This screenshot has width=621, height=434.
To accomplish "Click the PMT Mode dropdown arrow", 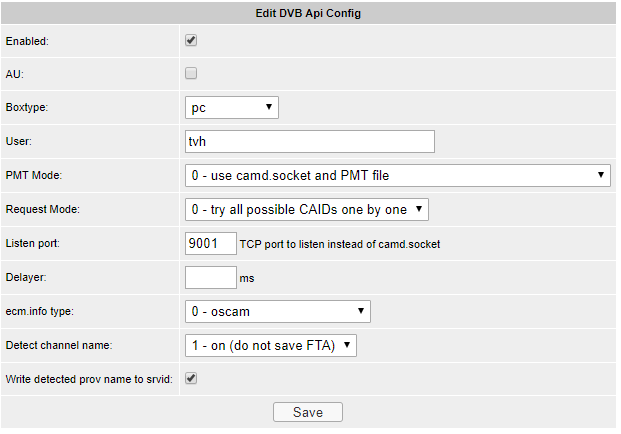I will coord(601,175).
